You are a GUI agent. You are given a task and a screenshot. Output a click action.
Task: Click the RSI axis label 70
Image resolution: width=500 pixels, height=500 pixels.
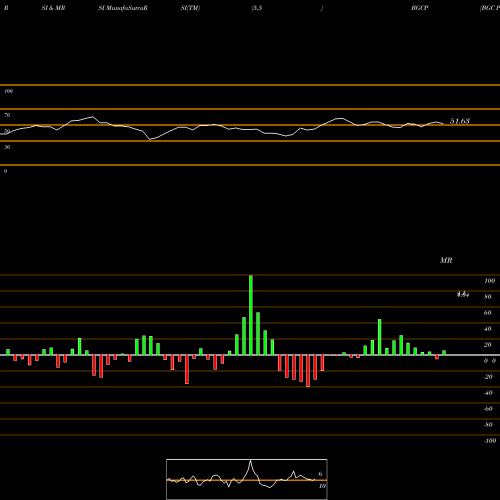tap(7, 115)
